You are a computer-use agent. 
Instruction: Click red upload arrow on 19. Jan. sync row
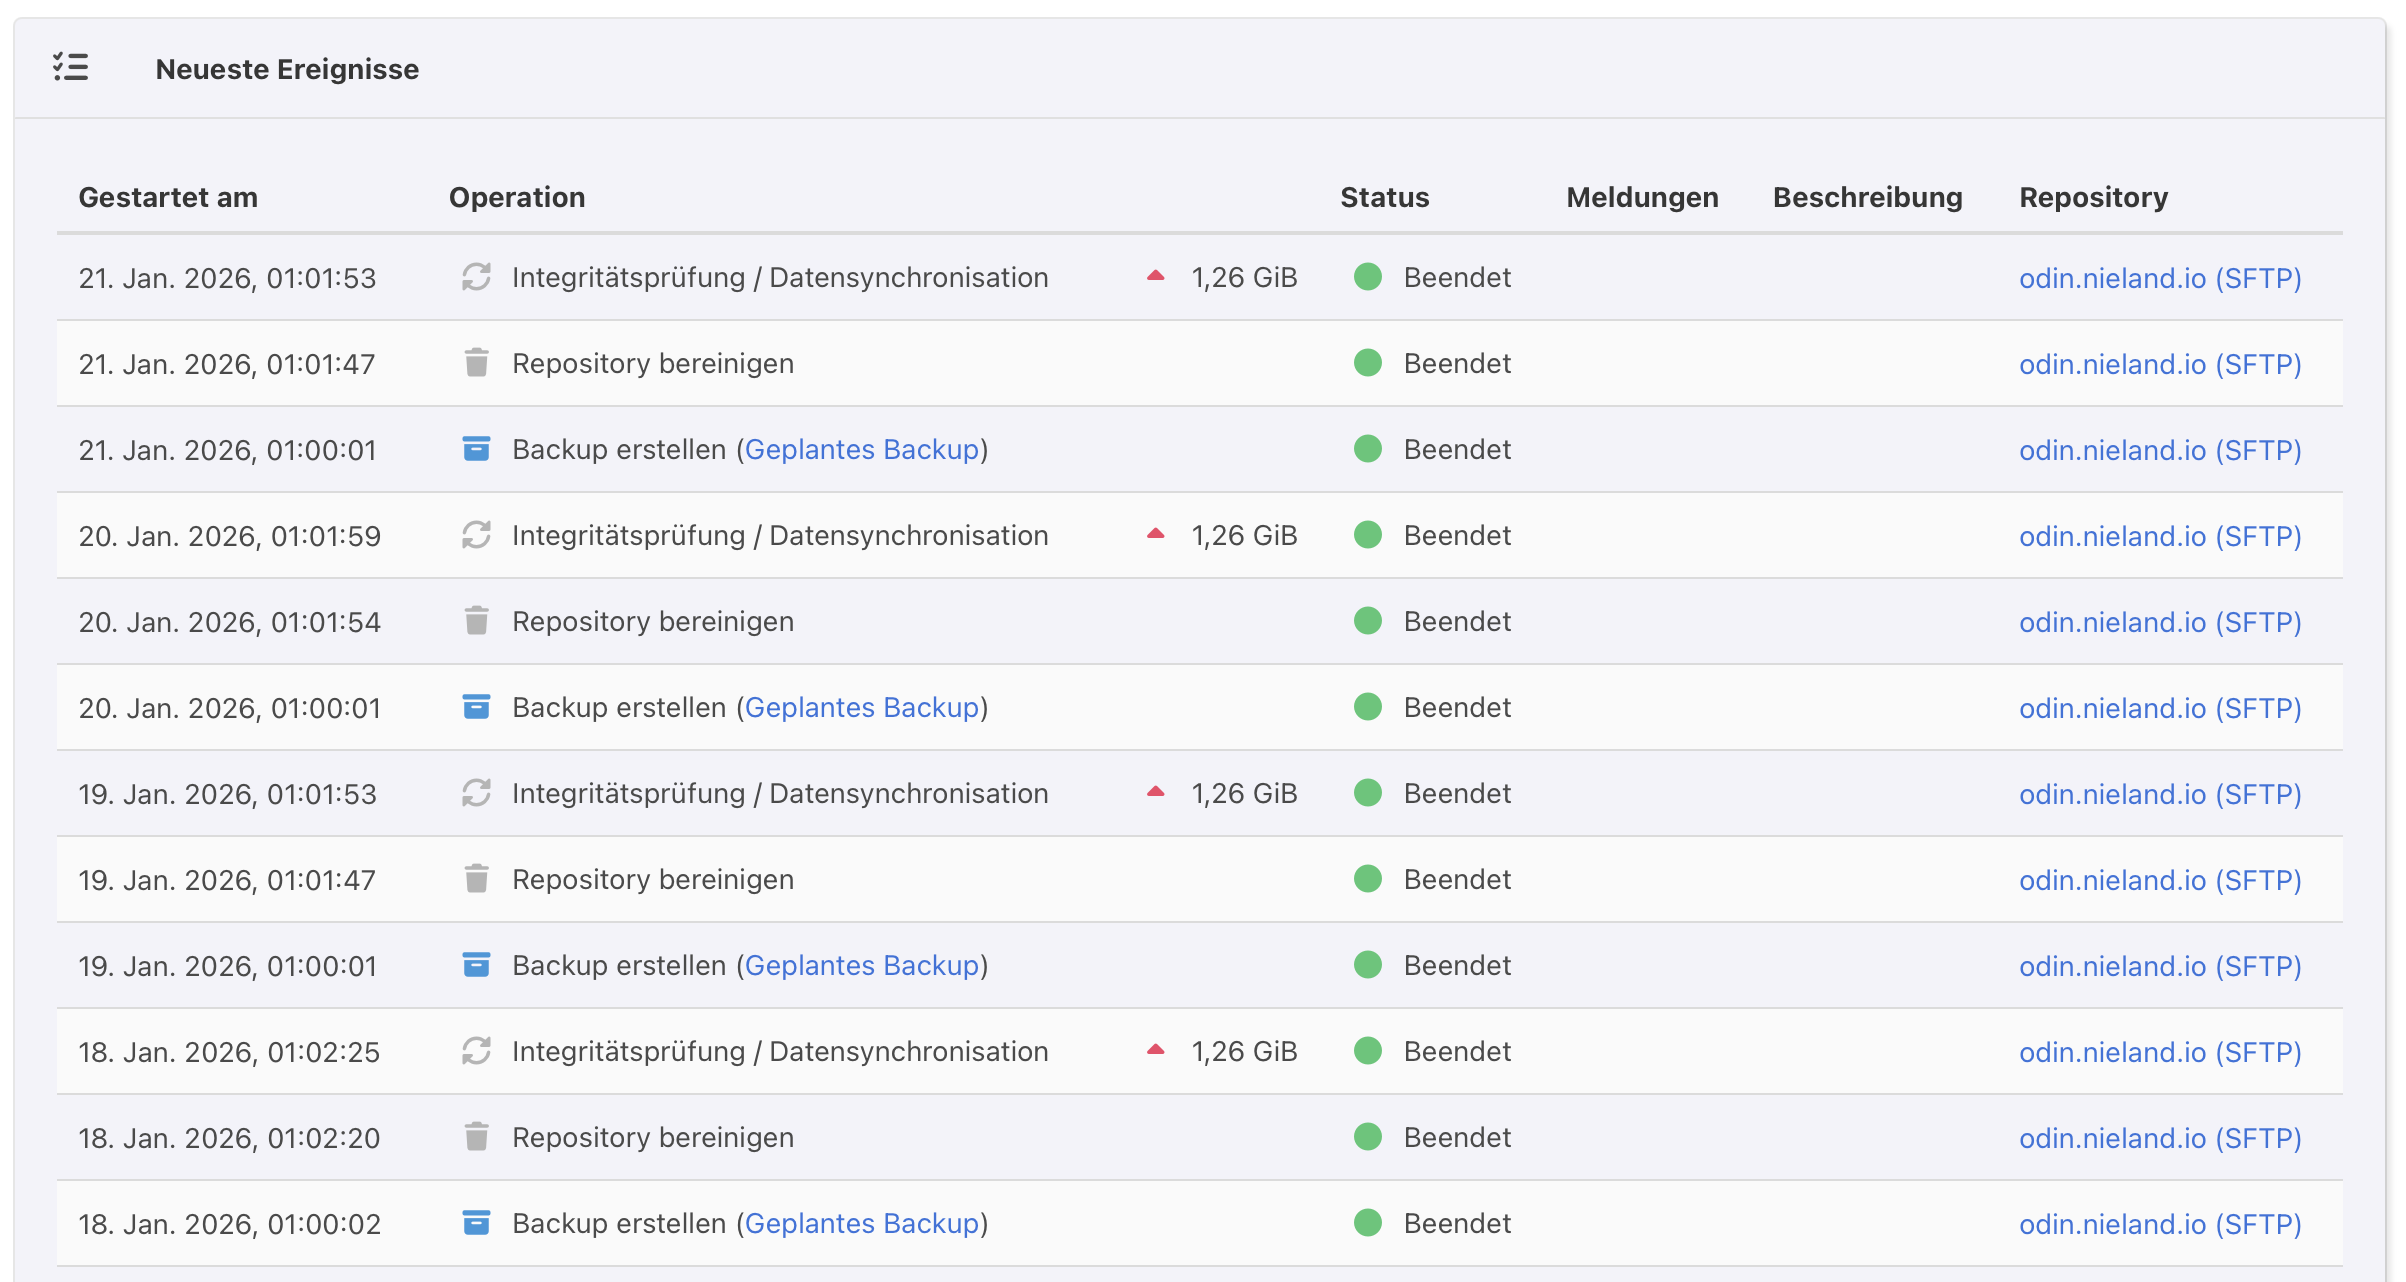(x=1155, y=792)
